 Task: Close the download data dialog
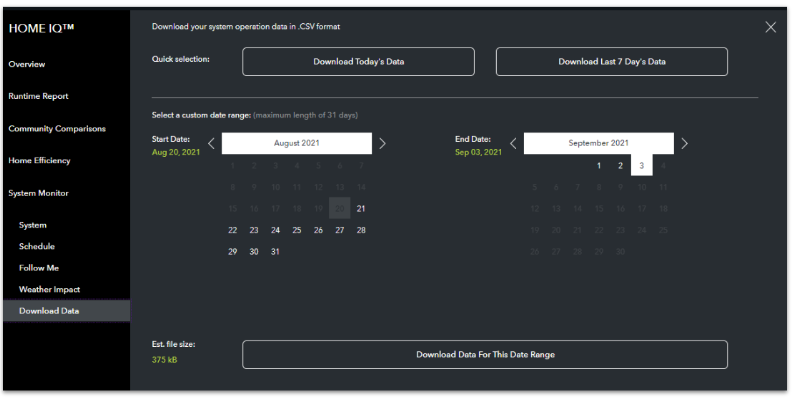click(770, 27)
